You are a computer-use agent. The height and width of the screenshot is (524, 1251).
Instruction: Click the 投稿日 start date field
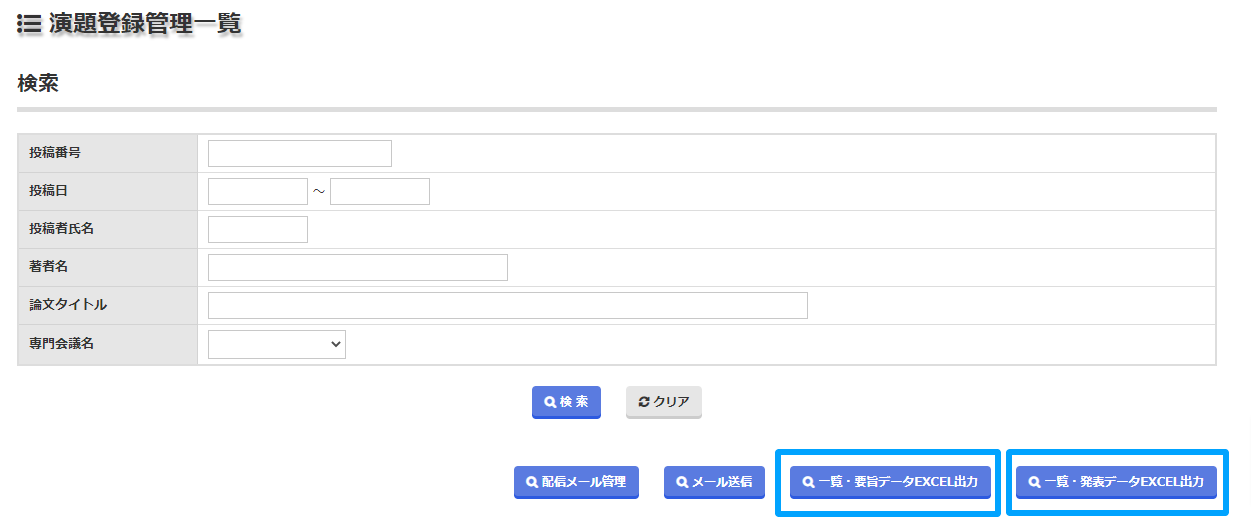258,191
